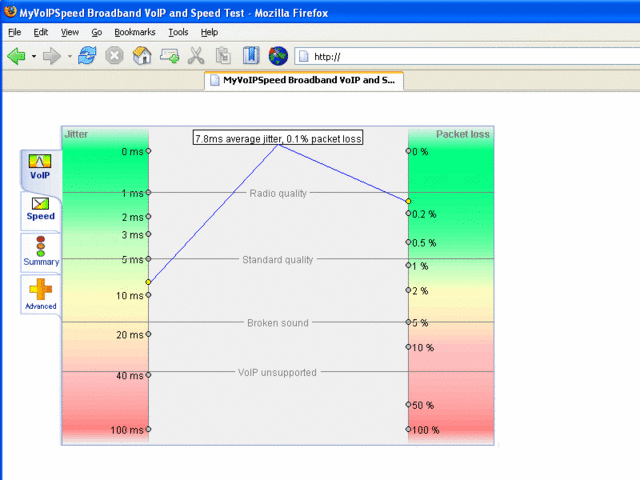Open the Edit menu

pos(40,32)
